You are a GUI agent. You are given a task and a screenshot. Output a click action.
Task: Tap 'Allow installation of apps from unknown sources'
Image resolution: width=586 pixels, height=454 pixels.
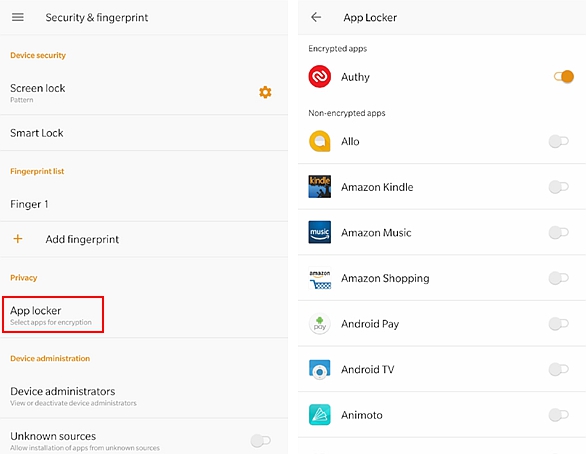tap(85, 448)
